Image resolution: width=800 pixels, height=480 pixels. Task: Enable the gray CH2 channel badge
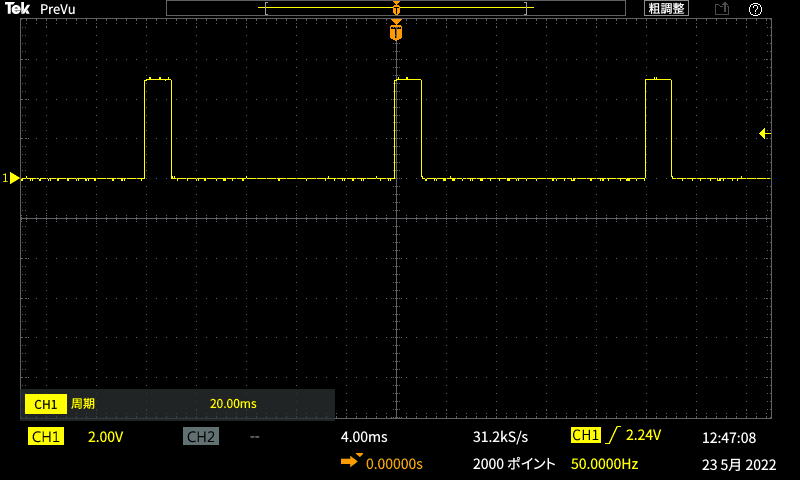click(200, 437)
